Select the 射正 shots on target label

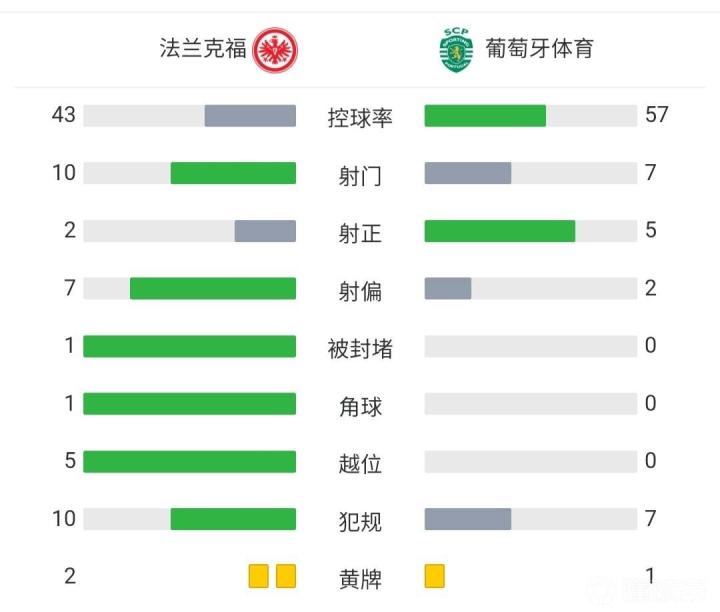360,233
